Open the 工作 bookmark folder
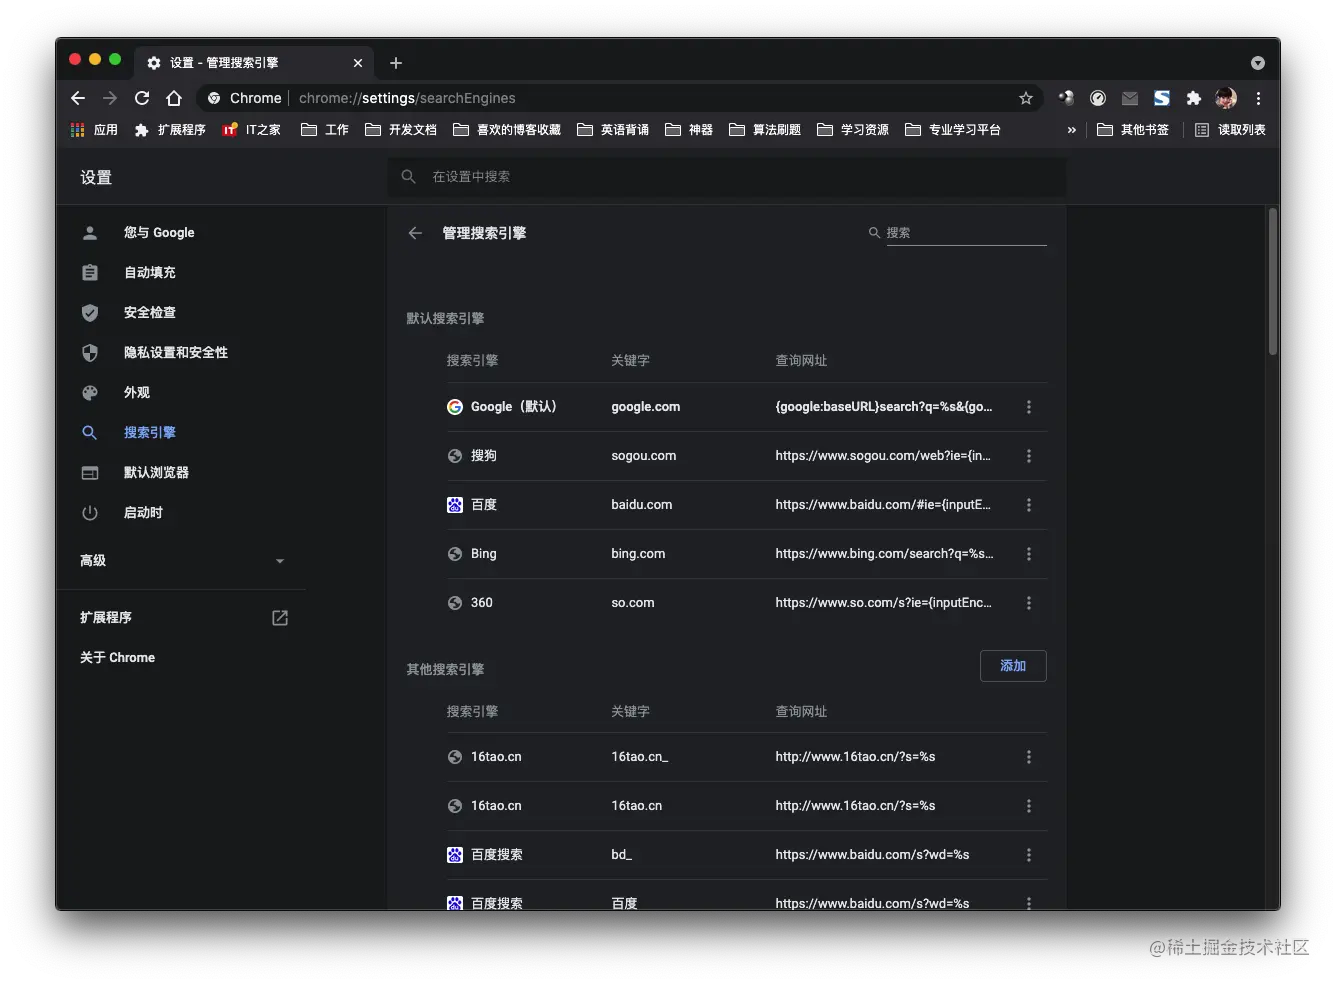The image size is (1336, 984). coord(325,130)
